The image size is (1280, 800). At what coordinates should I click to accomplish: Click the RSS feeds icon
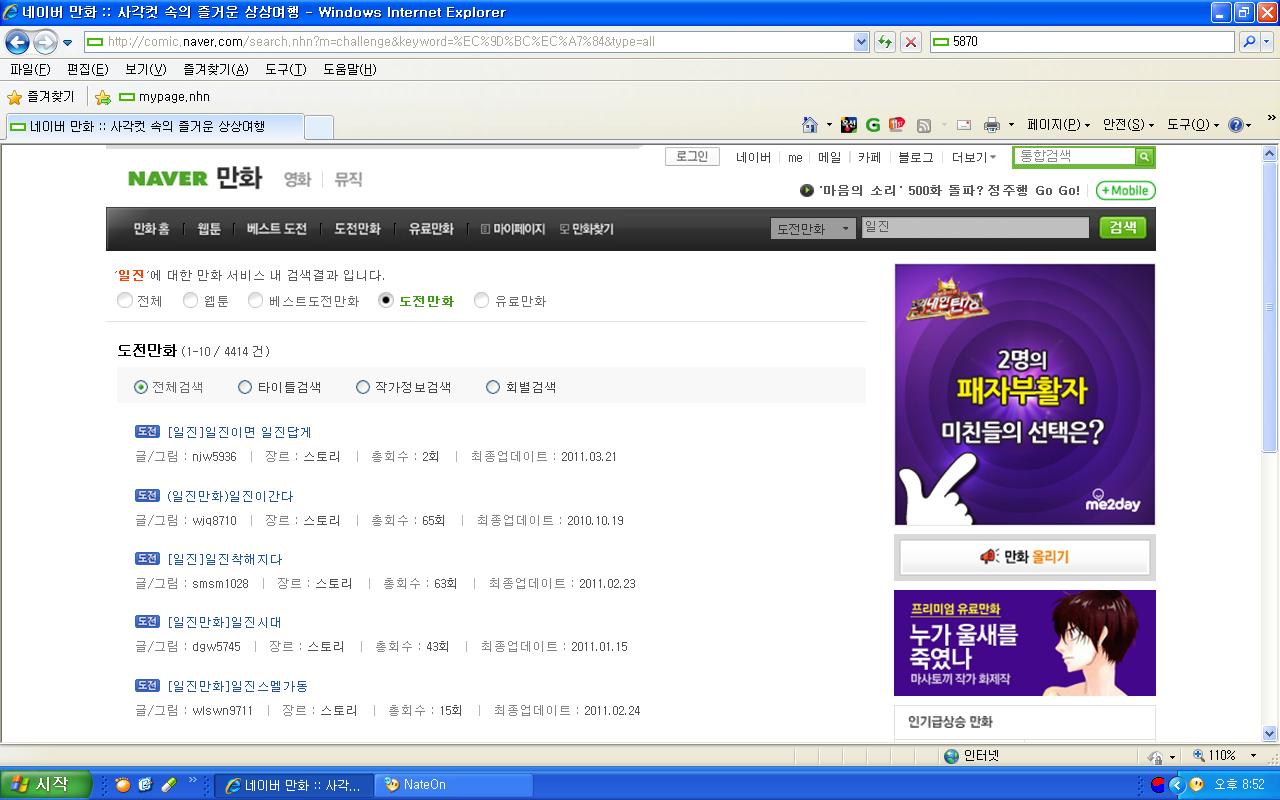[924, 125]
